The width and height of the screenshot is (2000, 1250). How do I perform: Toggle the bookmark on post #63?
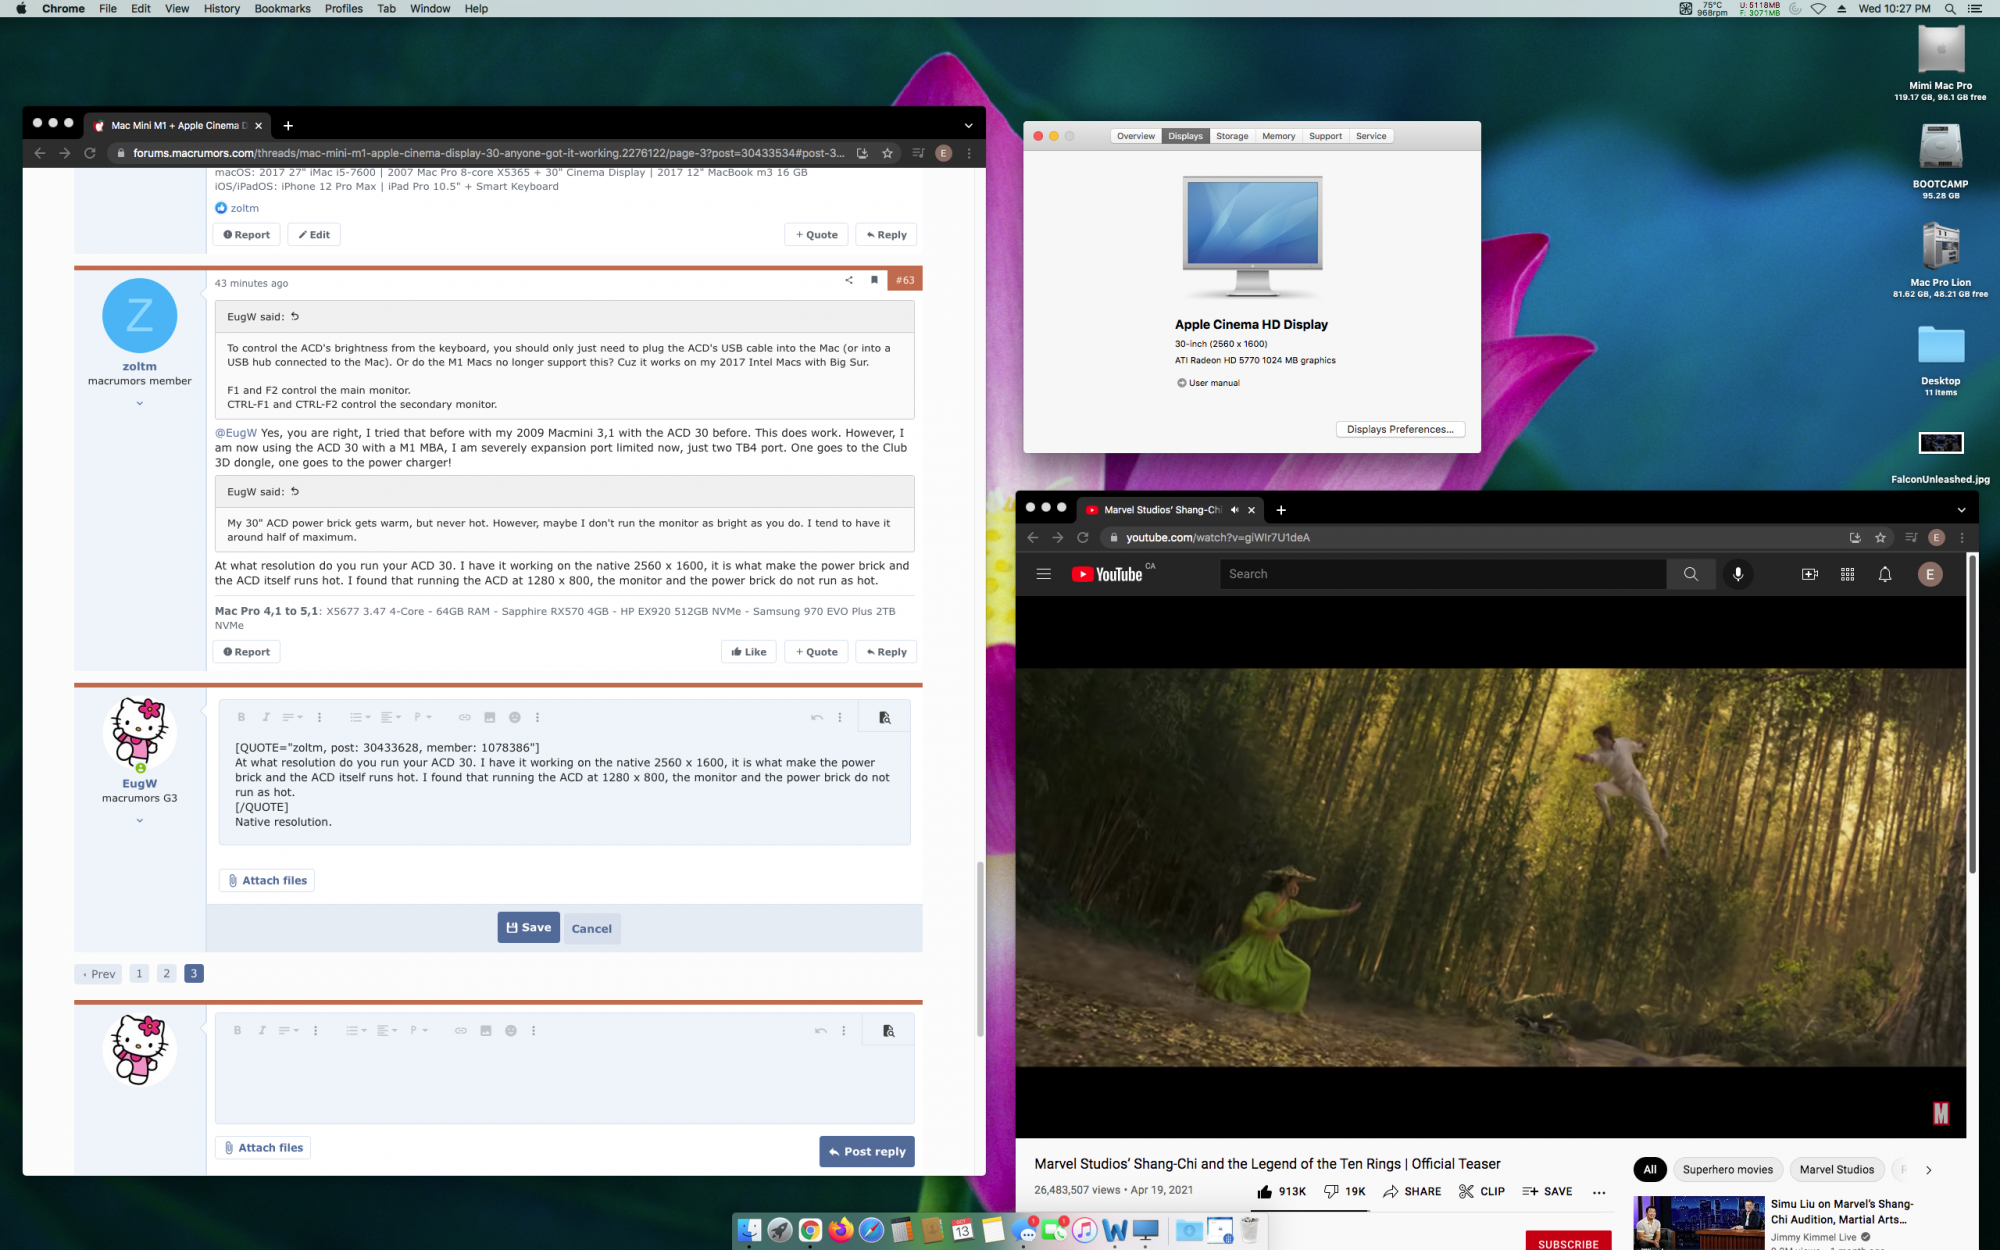pos(874,280)
